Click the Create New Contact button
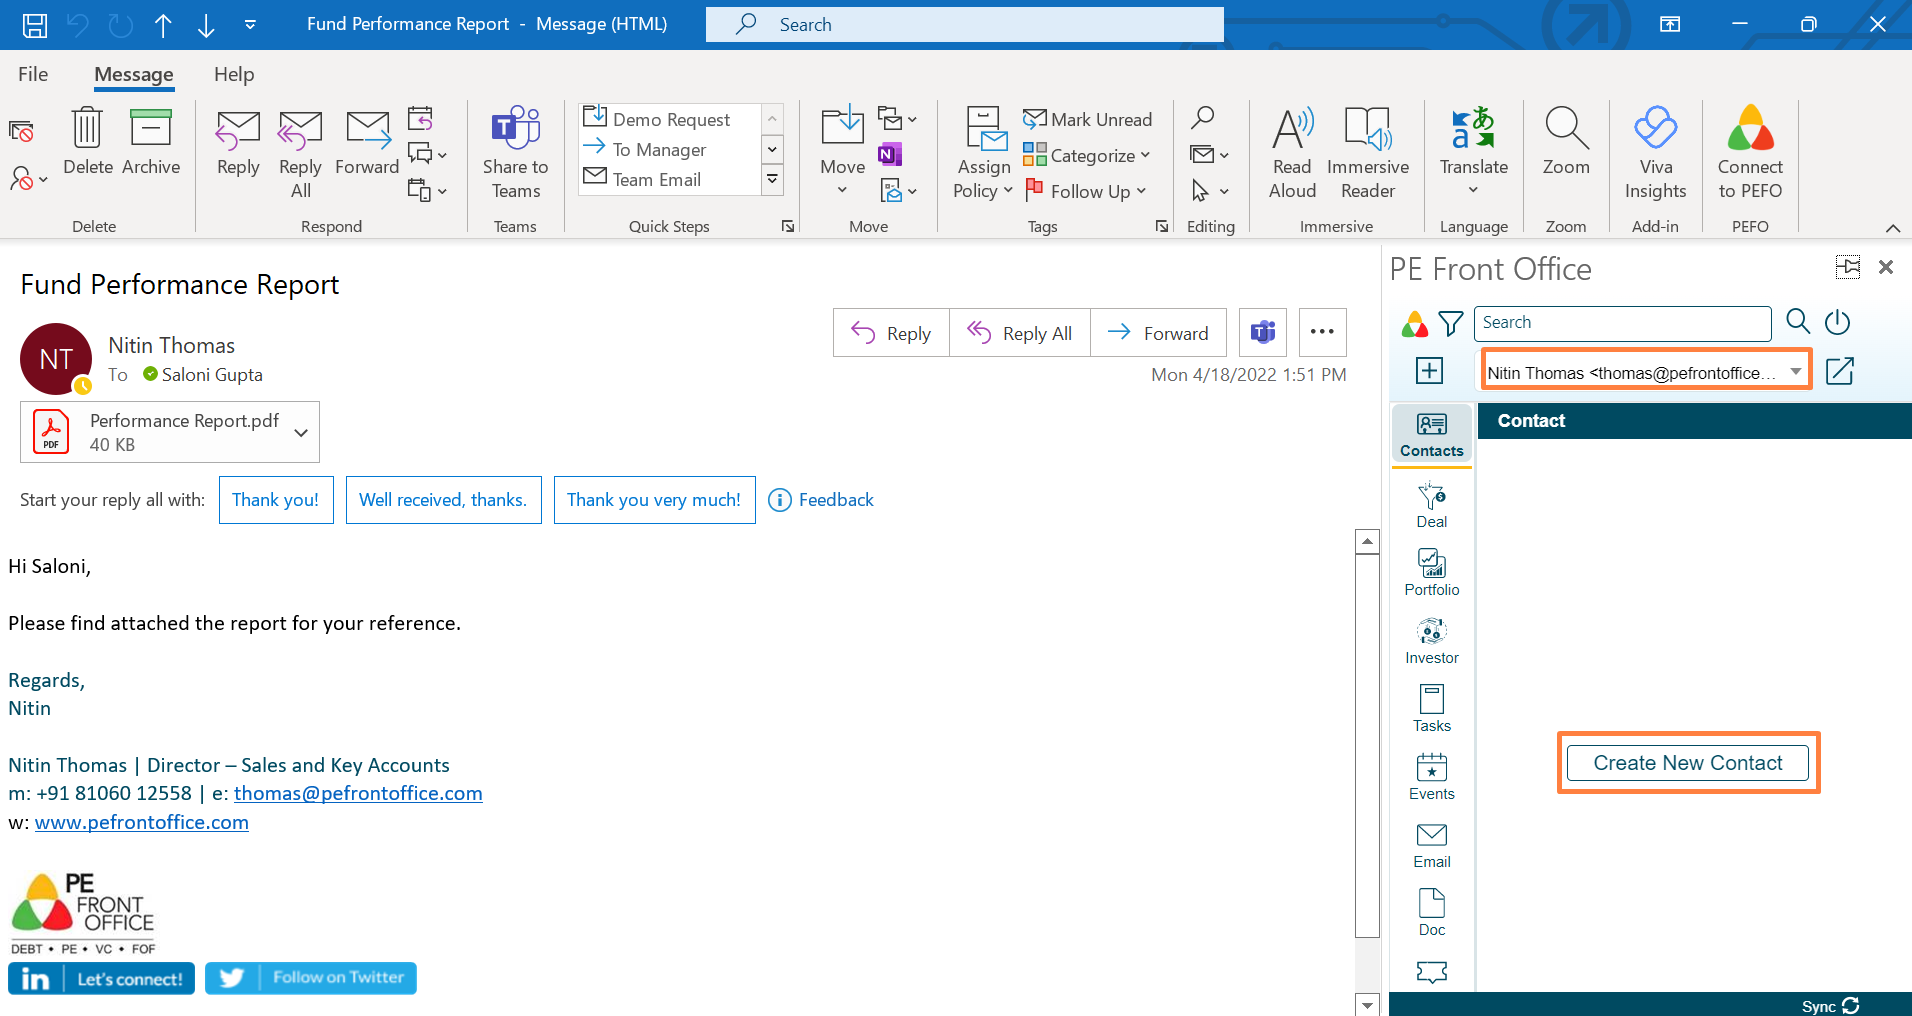 click(x=1687, y=763)
